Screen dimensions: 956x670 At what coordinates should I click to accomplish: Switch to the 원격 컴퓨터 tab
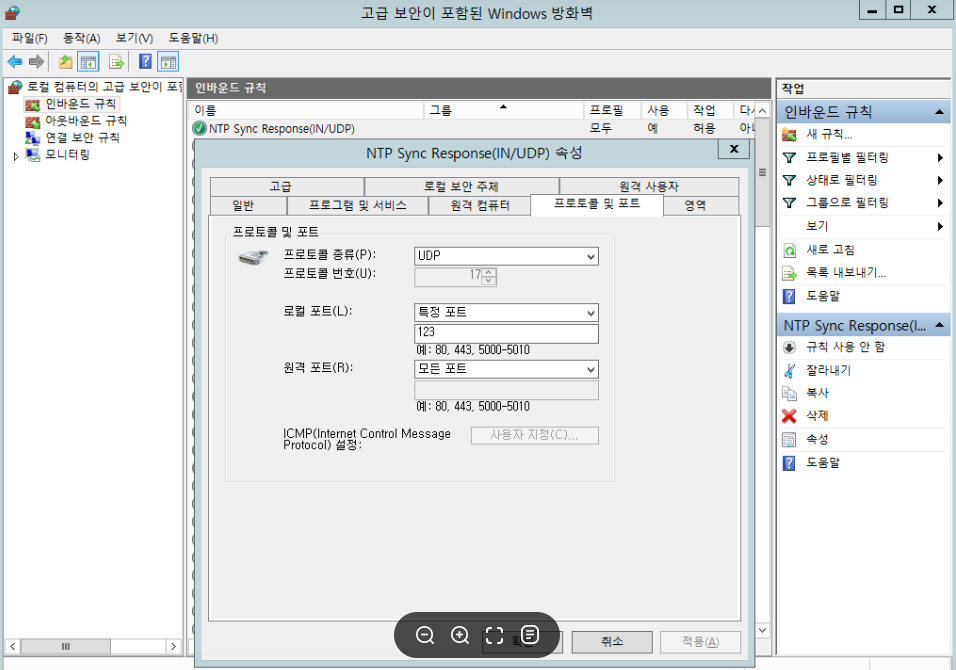[x=480, y=205]
